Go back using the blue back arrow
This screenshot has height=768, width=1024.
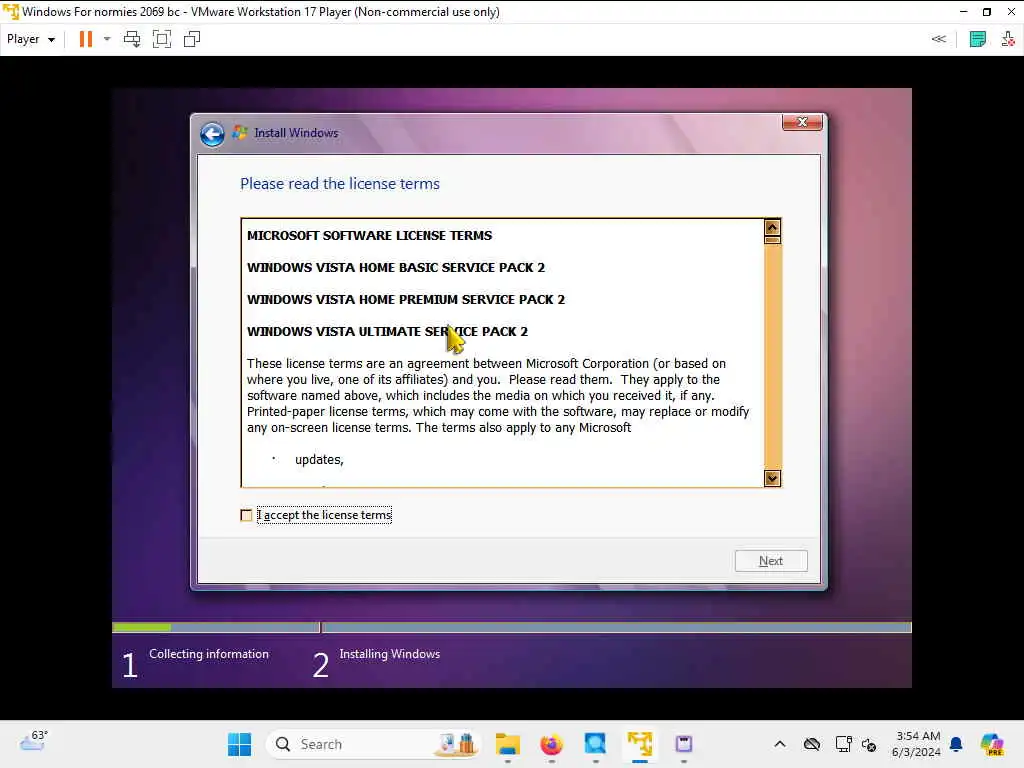pyautogui.click(x=212, y=135)
